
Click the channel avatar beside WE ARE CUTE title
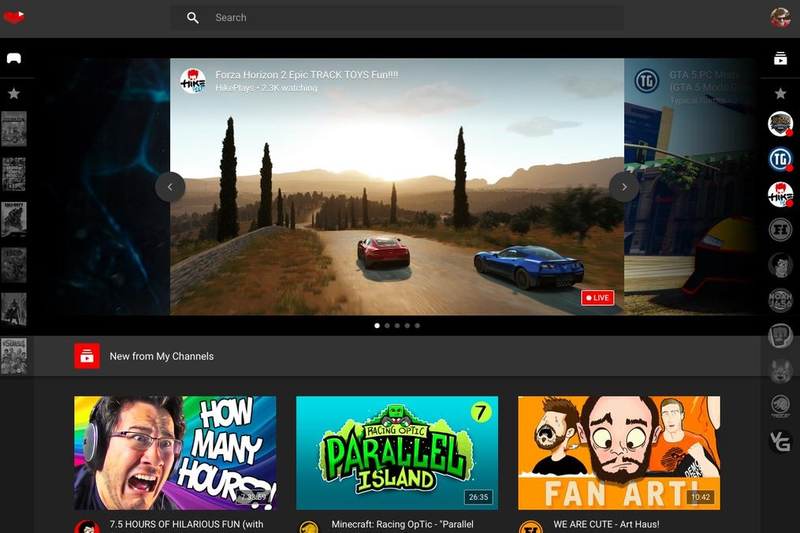point(531,527)
